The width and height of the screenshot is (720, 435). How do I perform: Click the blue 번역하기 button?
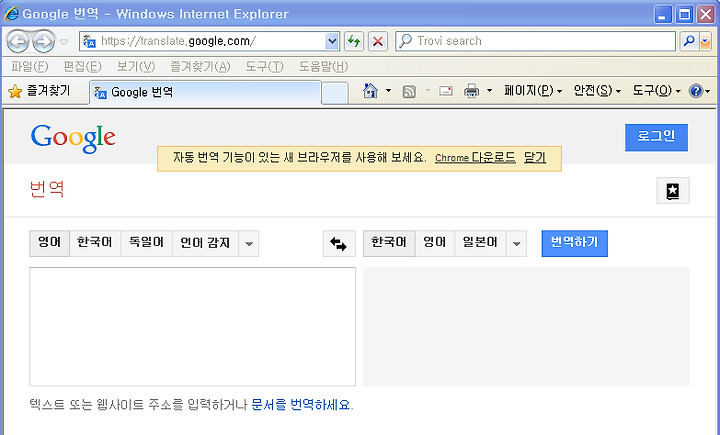click(574, 243)
